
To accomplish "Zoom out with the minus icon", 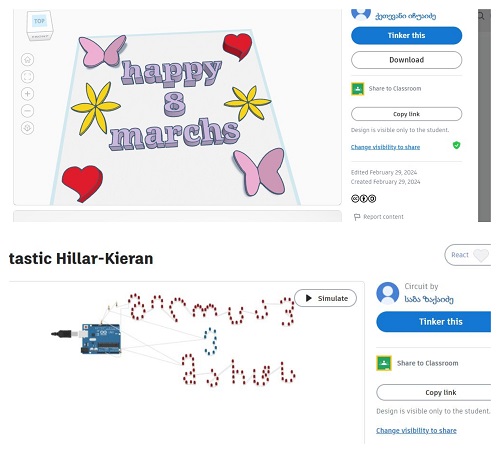I will point(27,111).
